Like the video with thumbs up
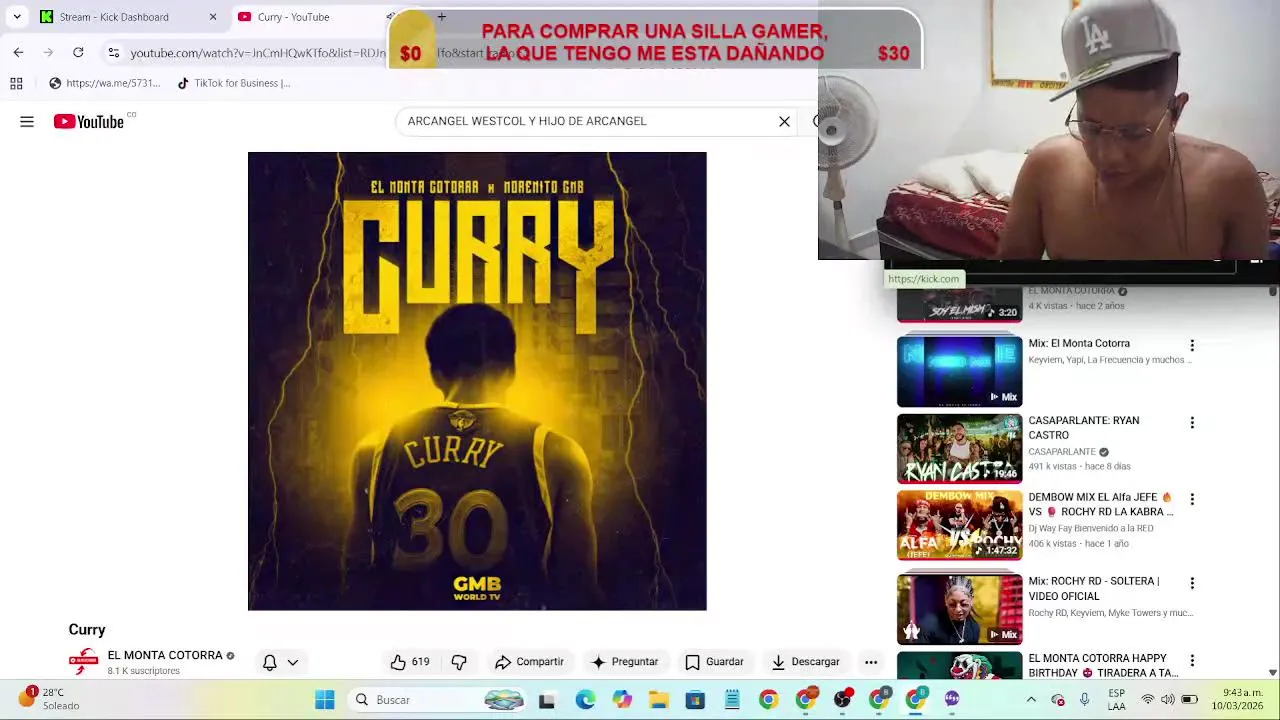 (x=410, y=662)
